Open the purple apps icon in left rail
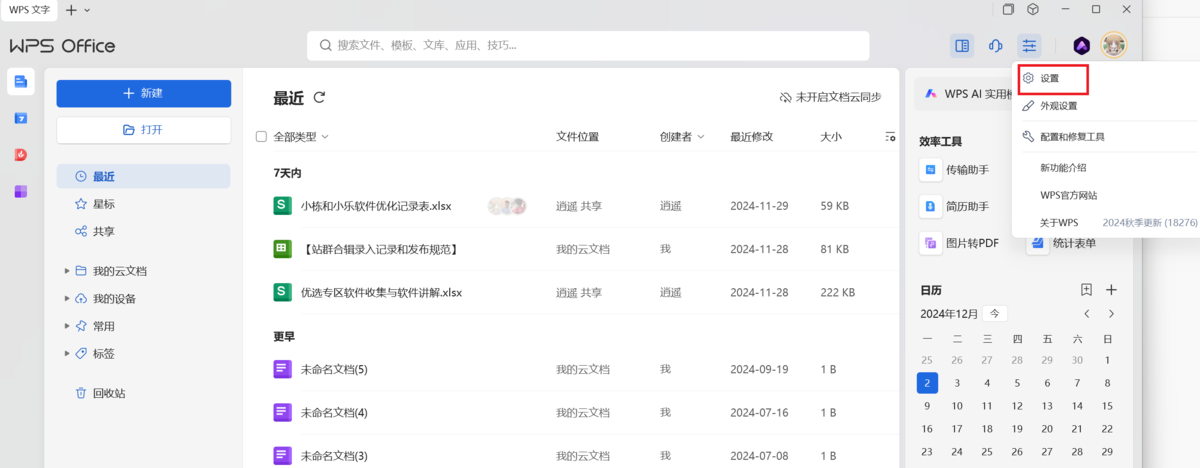 pos(21,191)
